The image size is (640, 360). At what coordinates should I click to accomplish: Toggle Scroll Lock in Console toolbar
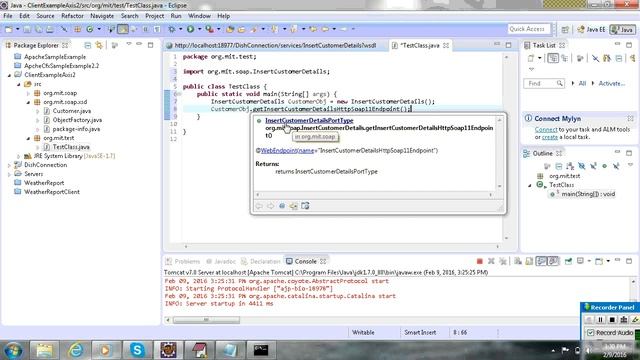tap(529, 261)
